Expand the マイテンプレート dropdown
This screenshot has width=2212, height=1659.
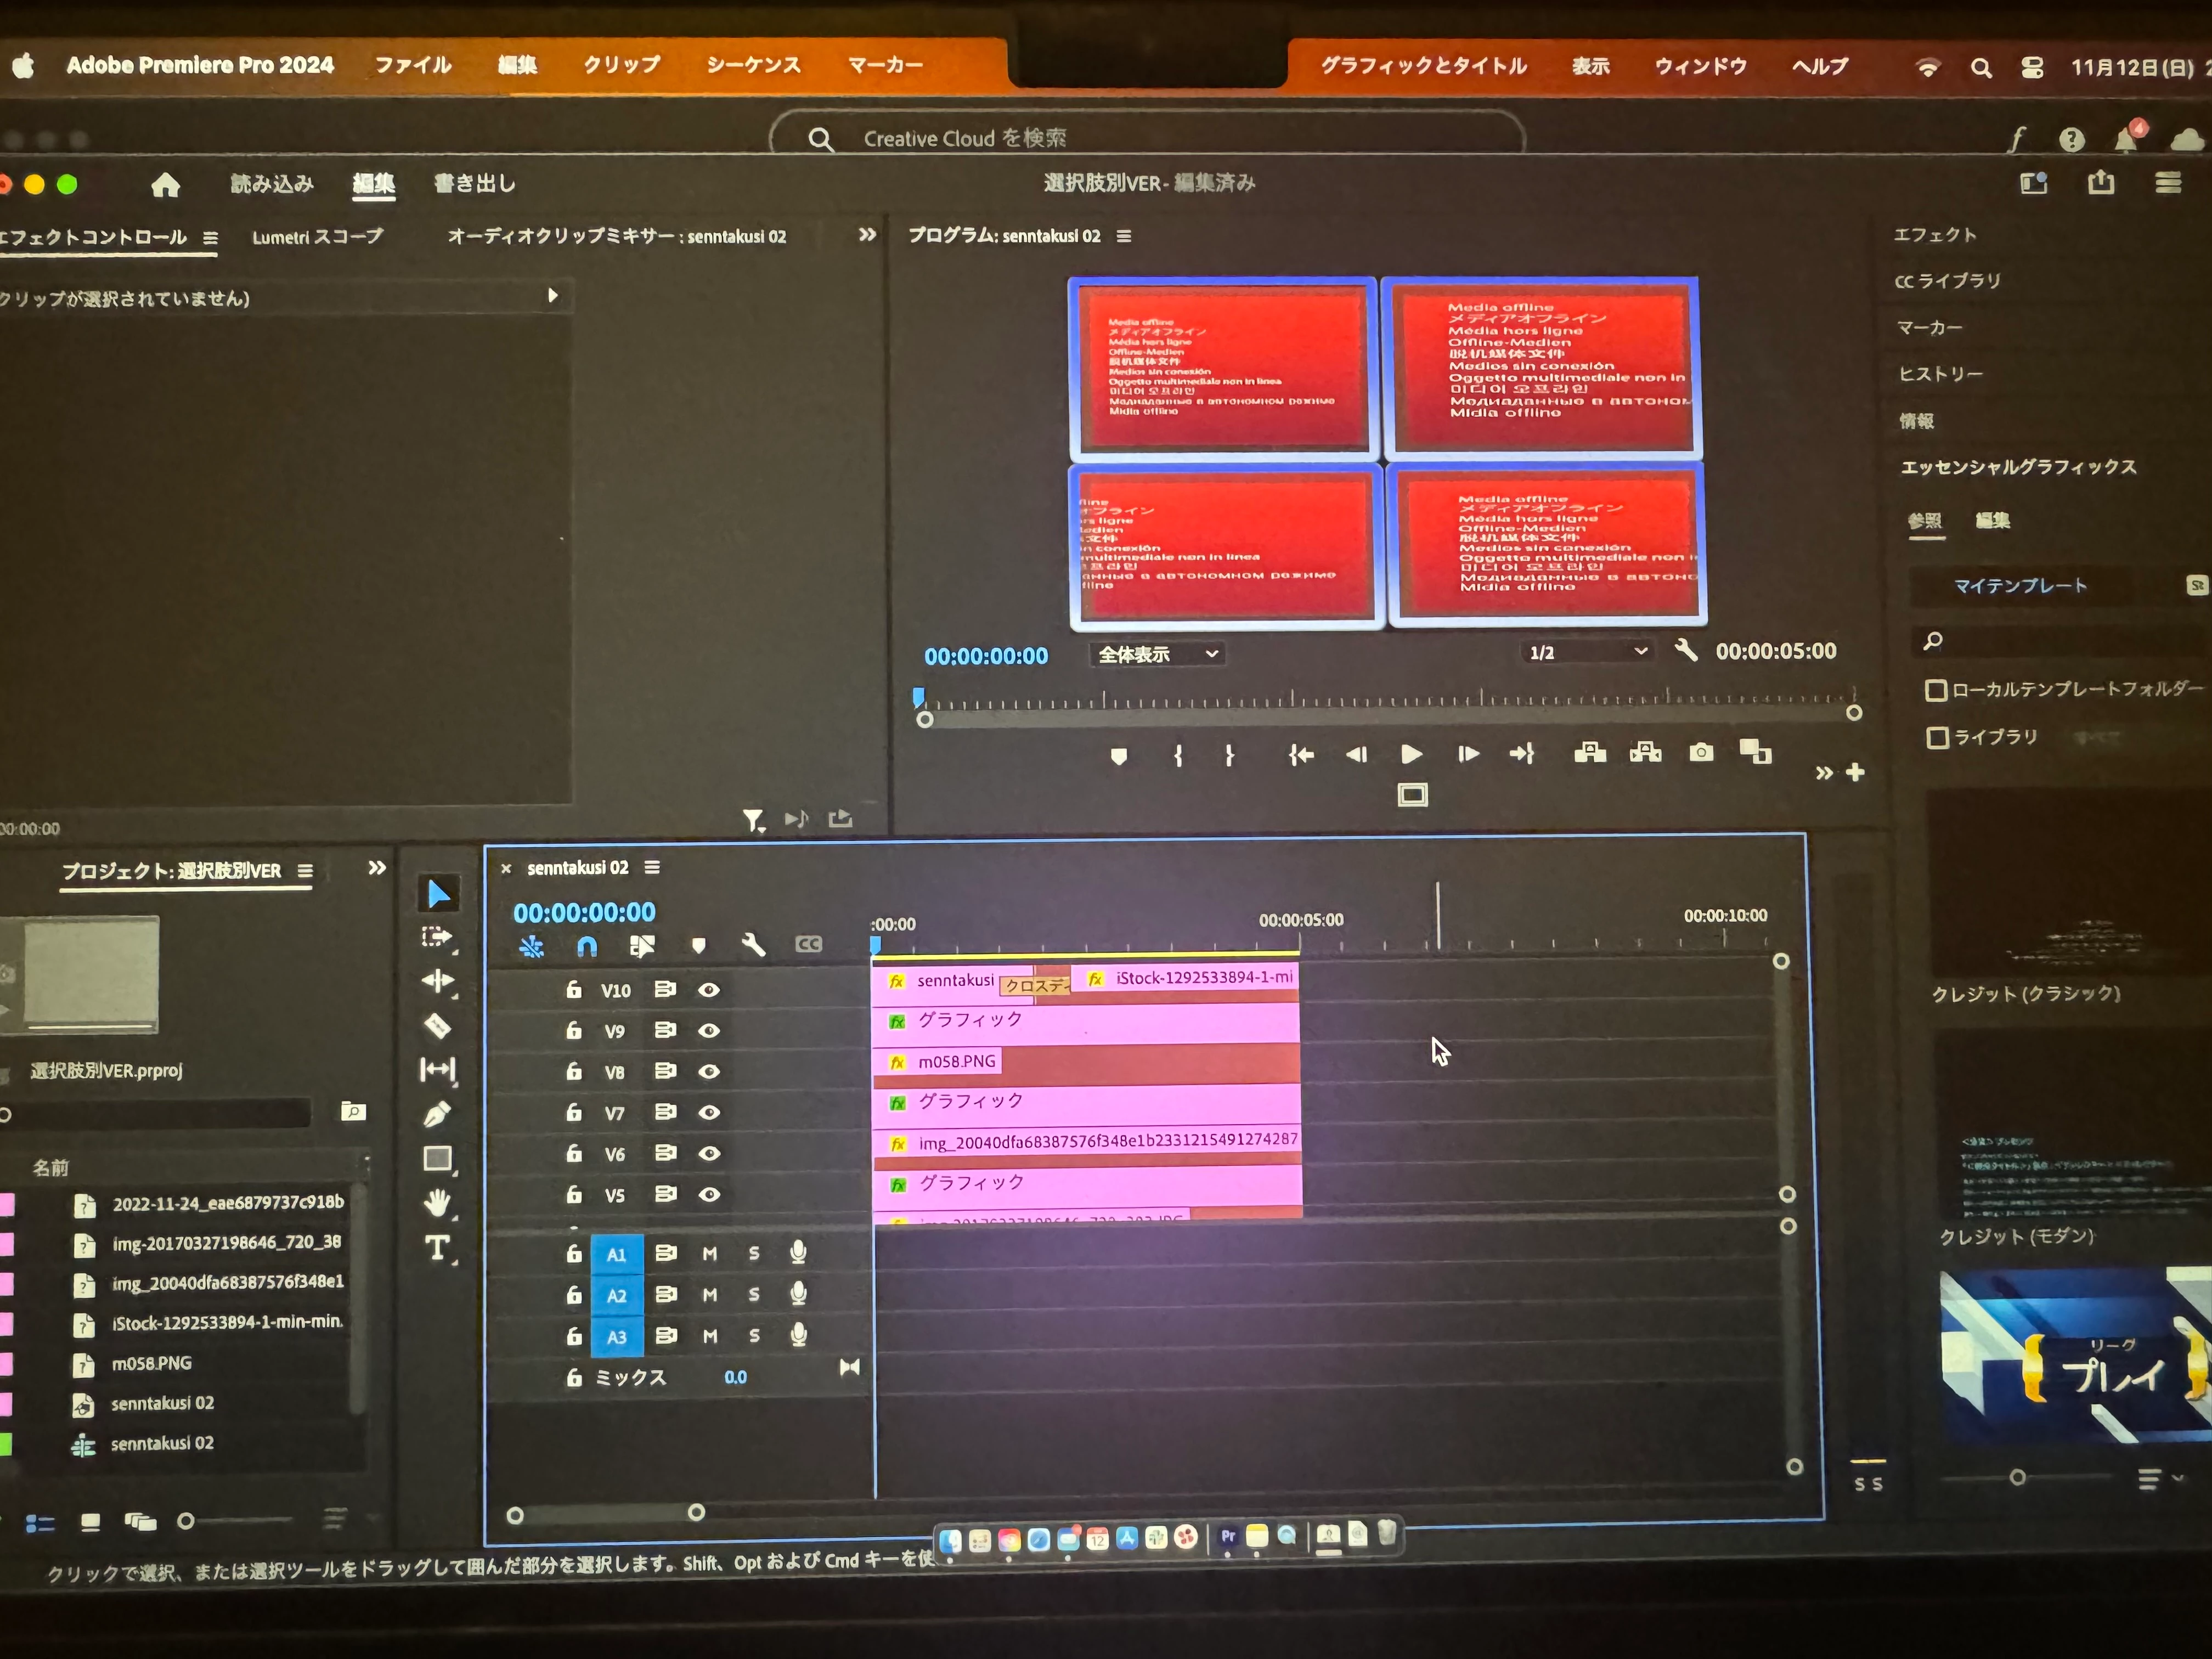pyautogui.click(x=2020, y=586)
